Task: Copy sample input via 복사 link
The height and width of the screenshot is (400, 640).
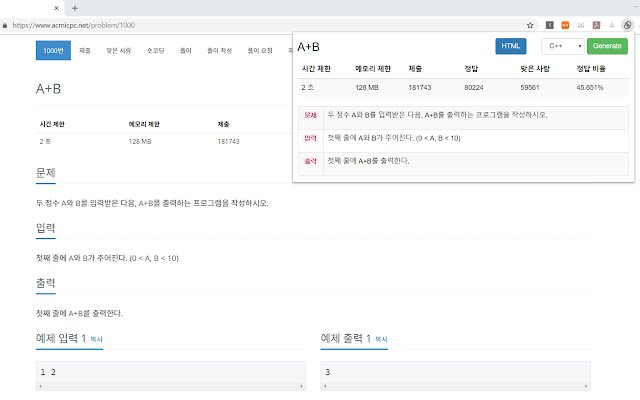Action: [x=96, y=339]
